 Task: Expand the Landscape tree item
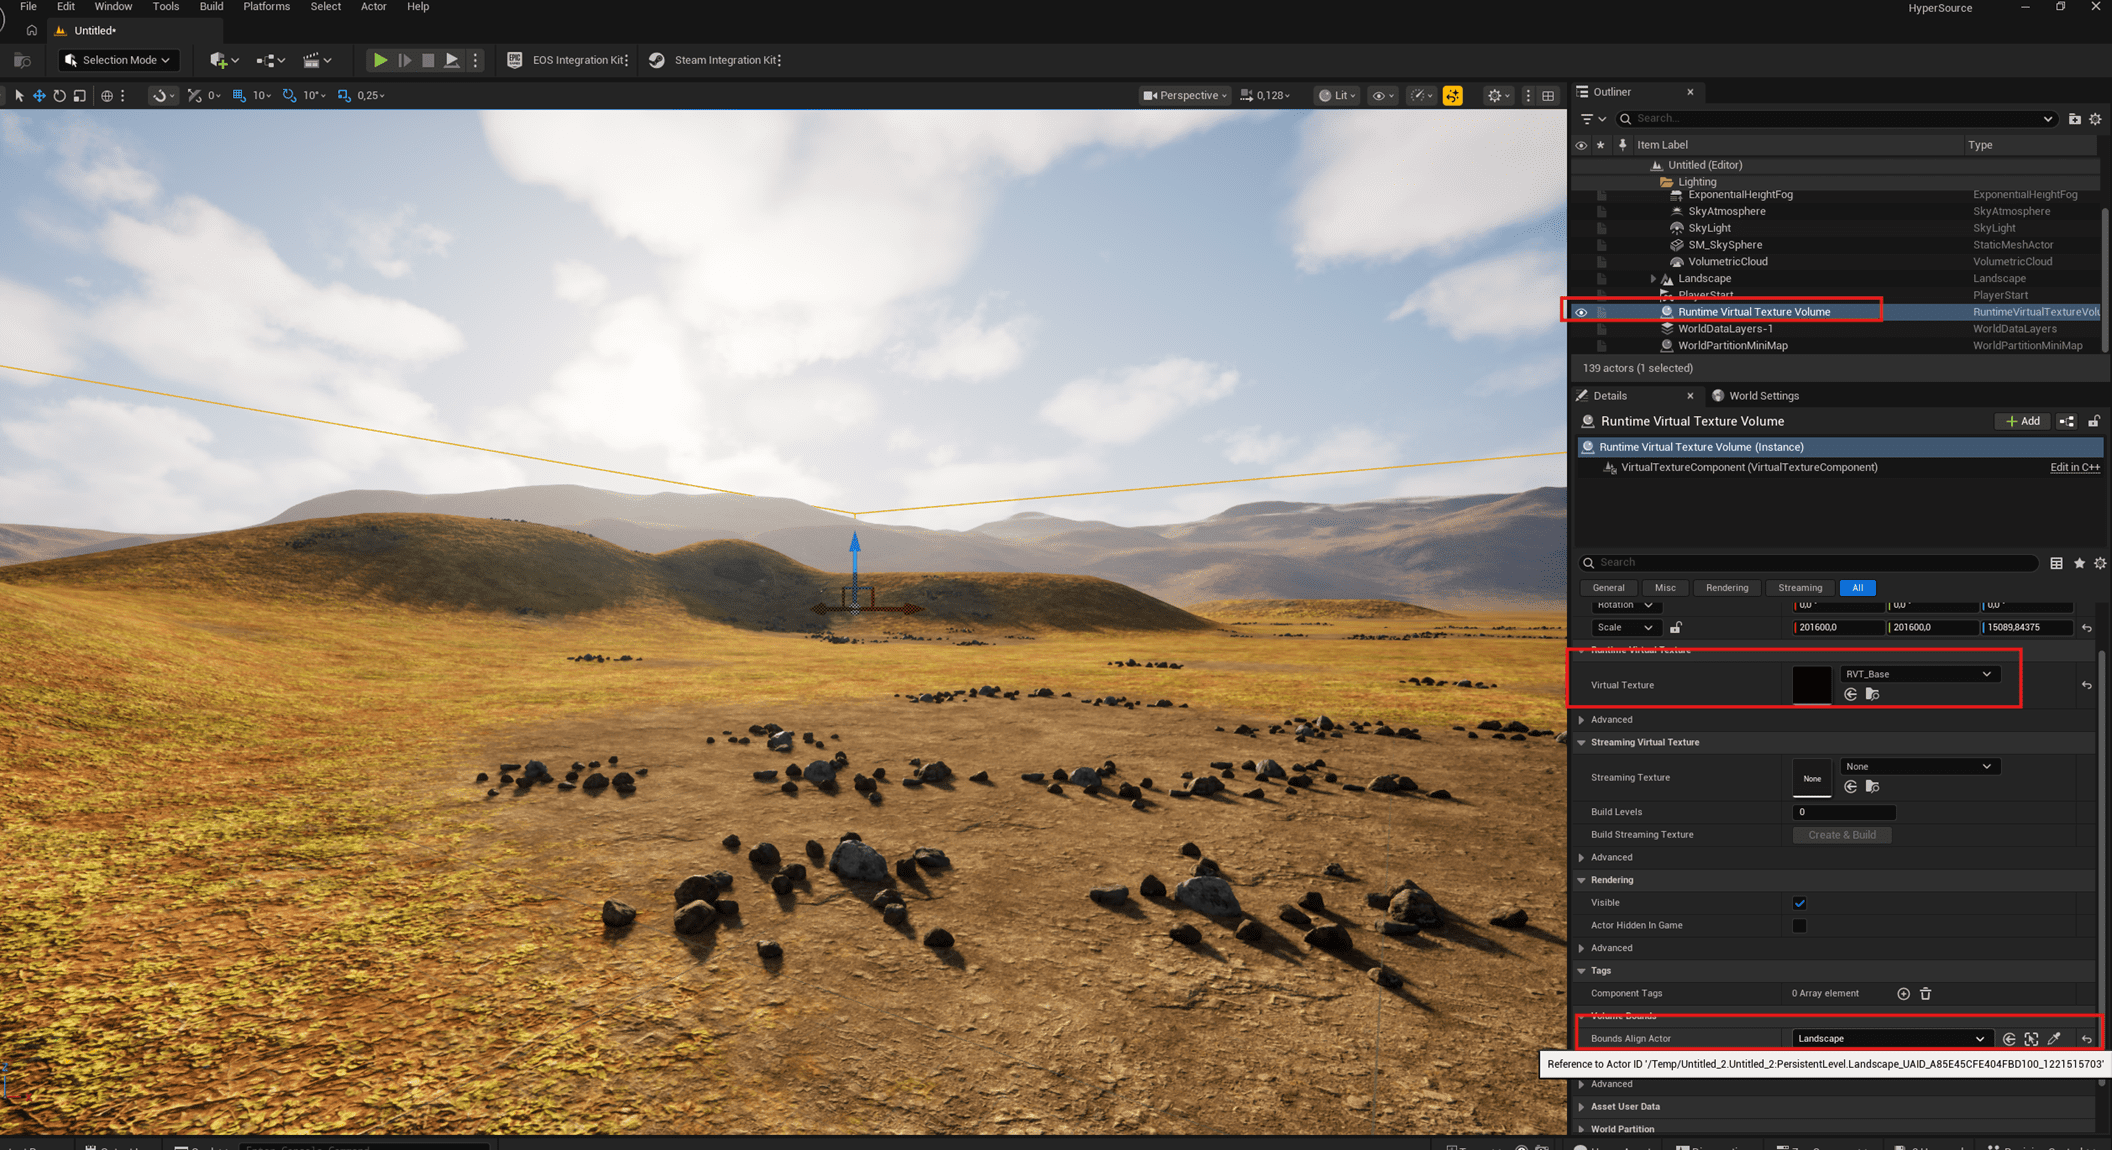coord(1653,279)
